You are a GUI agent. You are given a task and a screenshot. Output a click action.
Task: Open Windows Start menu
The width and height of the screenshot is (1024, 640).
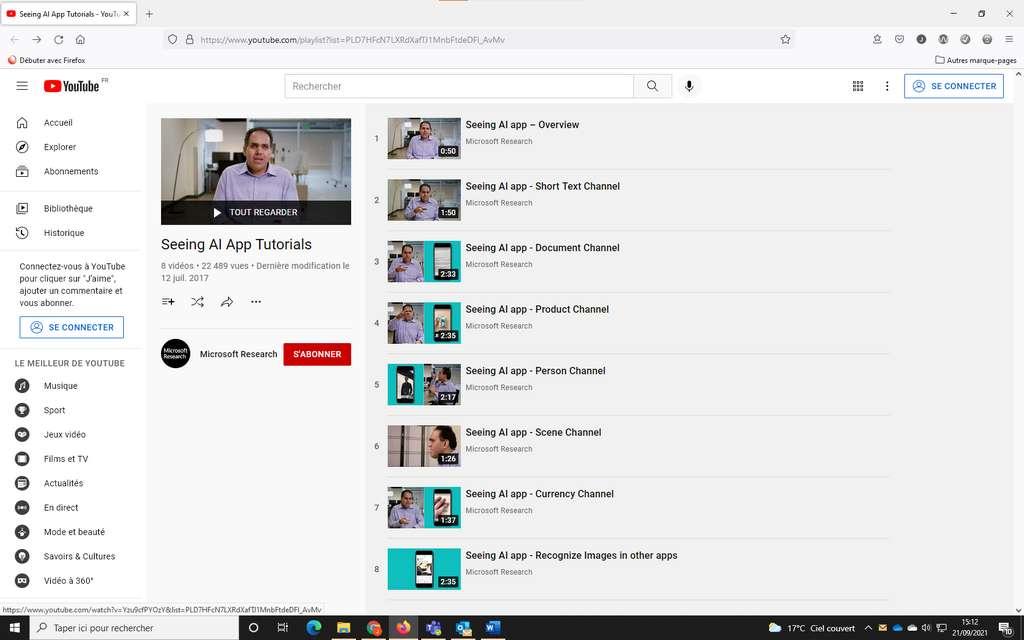(x=14, y=628)
